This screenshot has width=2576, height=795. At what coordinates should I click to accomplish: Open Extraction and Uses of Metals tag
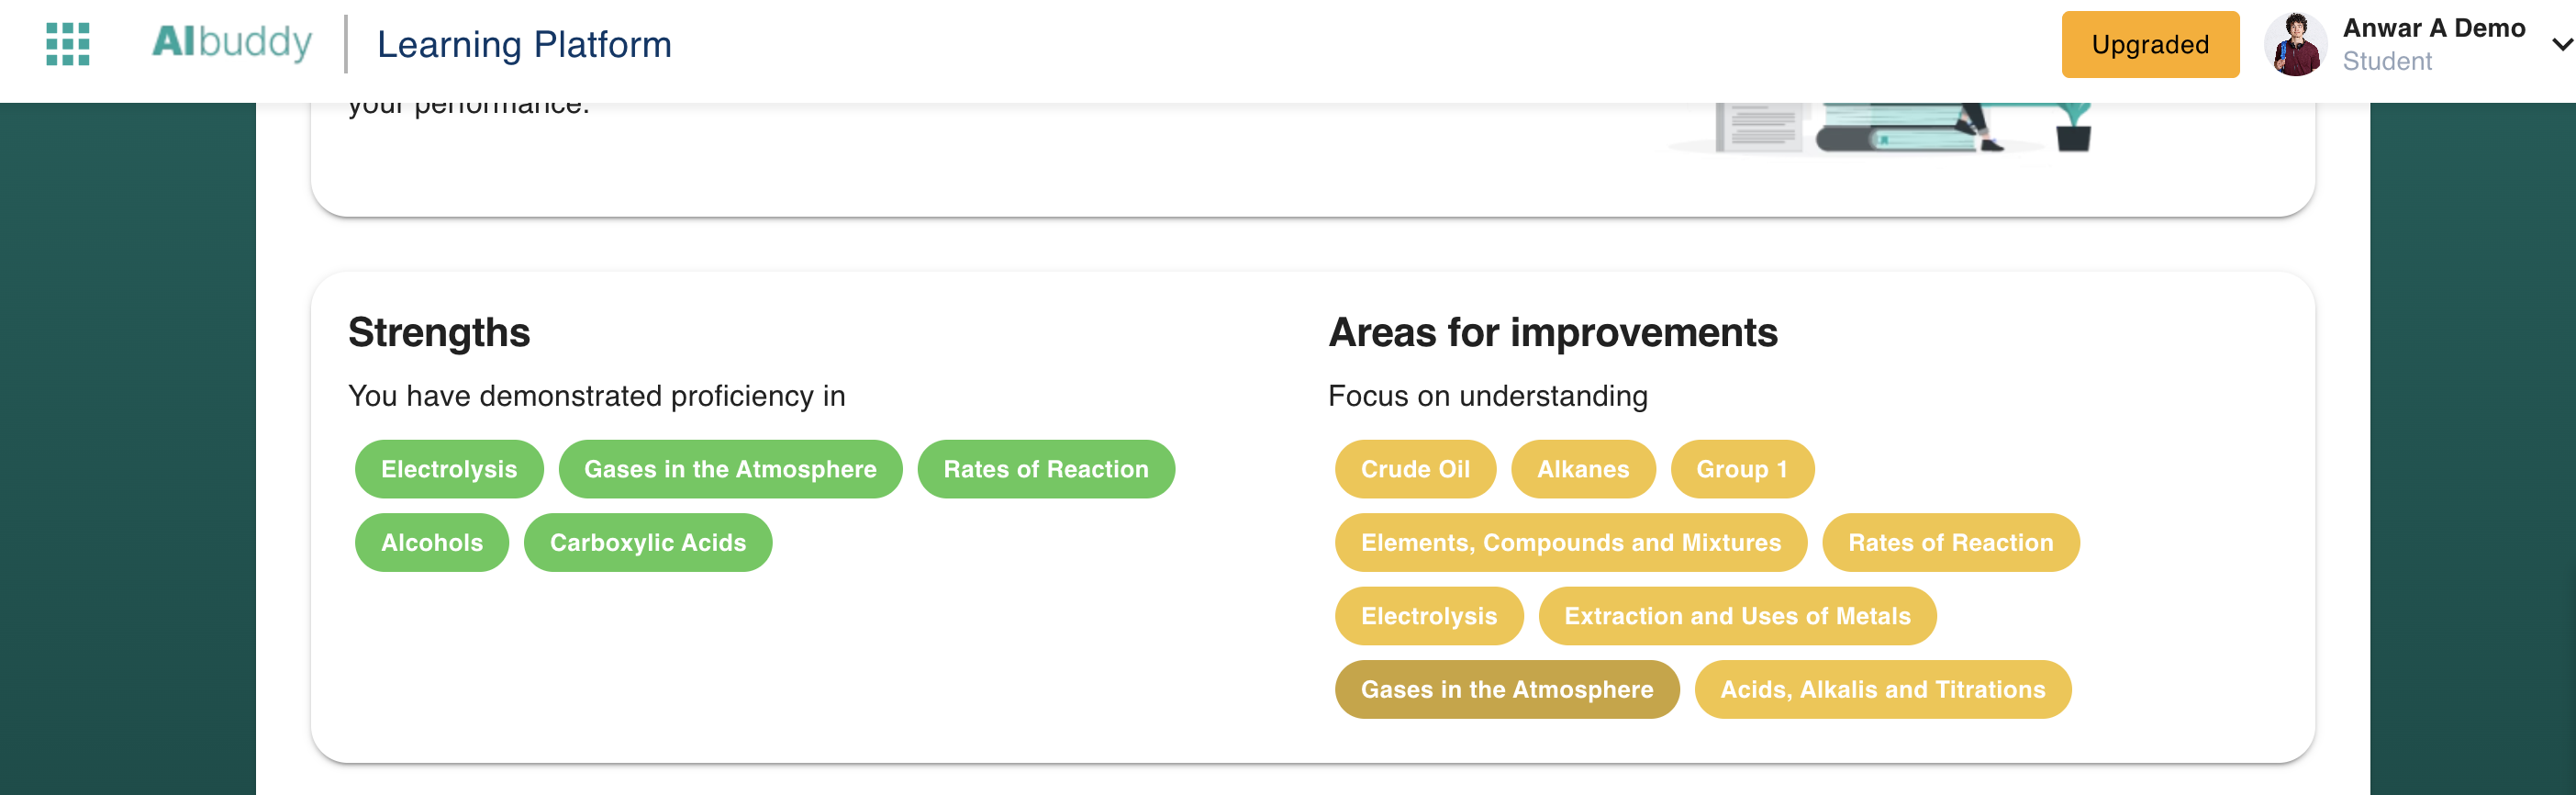pos(1736,616)
